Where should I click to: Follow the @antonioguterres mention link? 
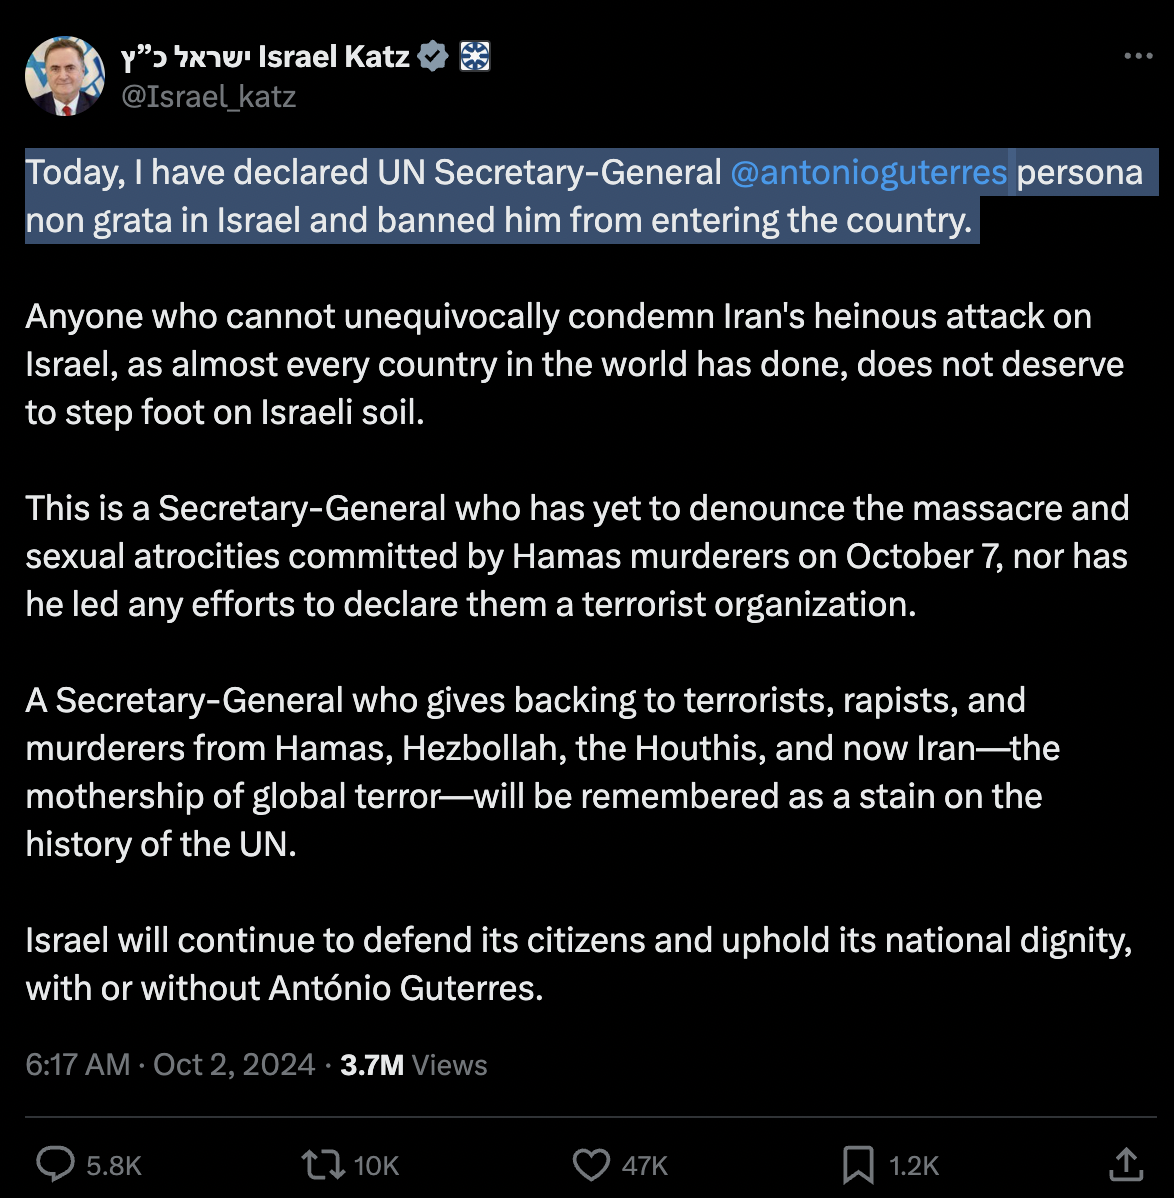pyautogui.click(x=868, y=173)
